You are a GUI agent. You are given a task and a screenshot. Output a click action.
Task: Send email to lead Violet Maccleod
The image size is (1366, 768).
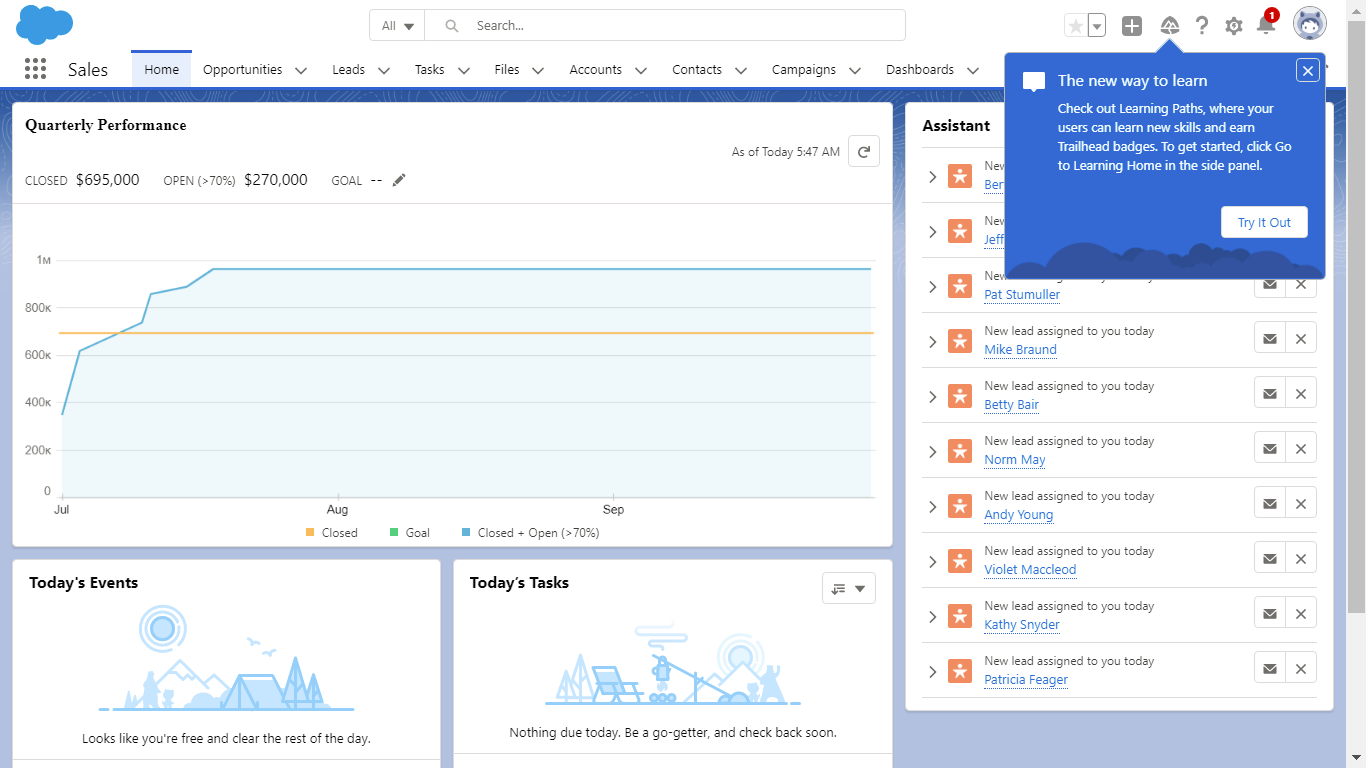pos(1270,558)
